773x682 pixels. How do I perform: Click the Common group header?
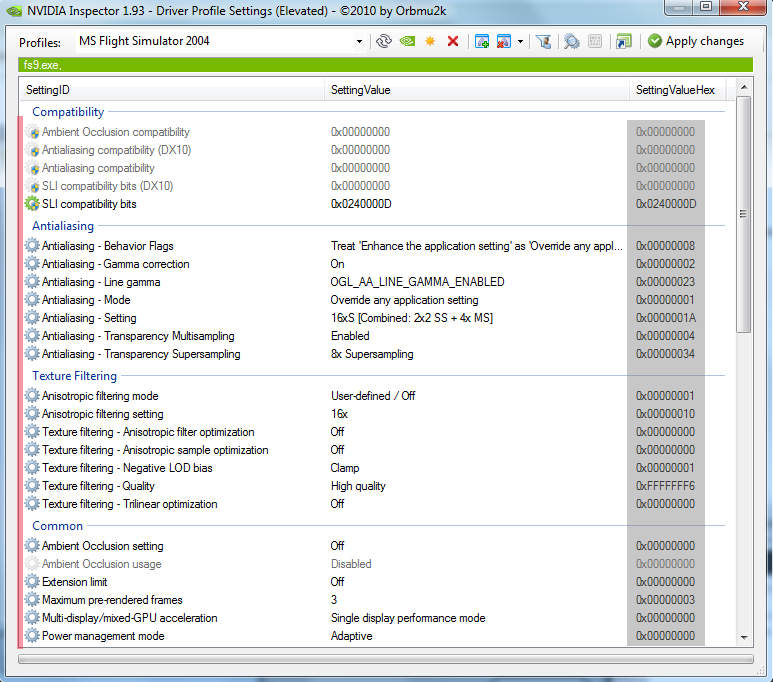[57, 526]
